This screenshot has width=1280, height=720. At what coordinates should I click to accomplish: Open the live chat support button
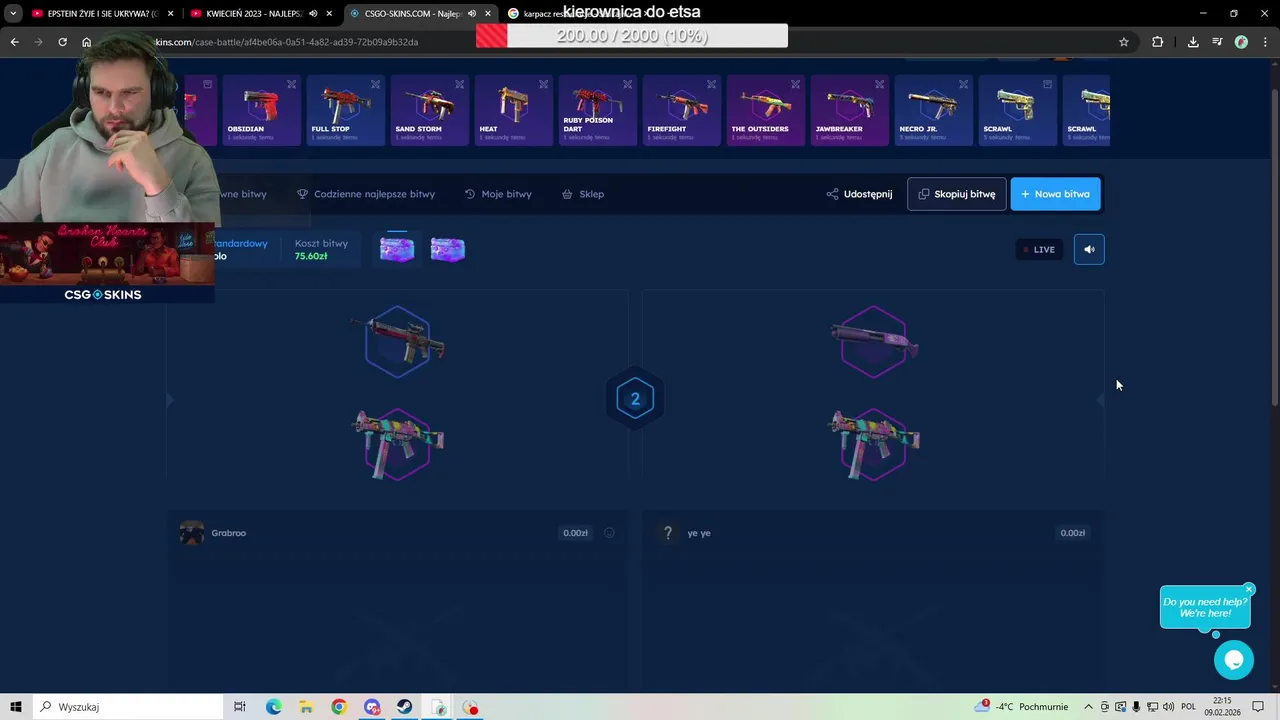click(1234, 661)
